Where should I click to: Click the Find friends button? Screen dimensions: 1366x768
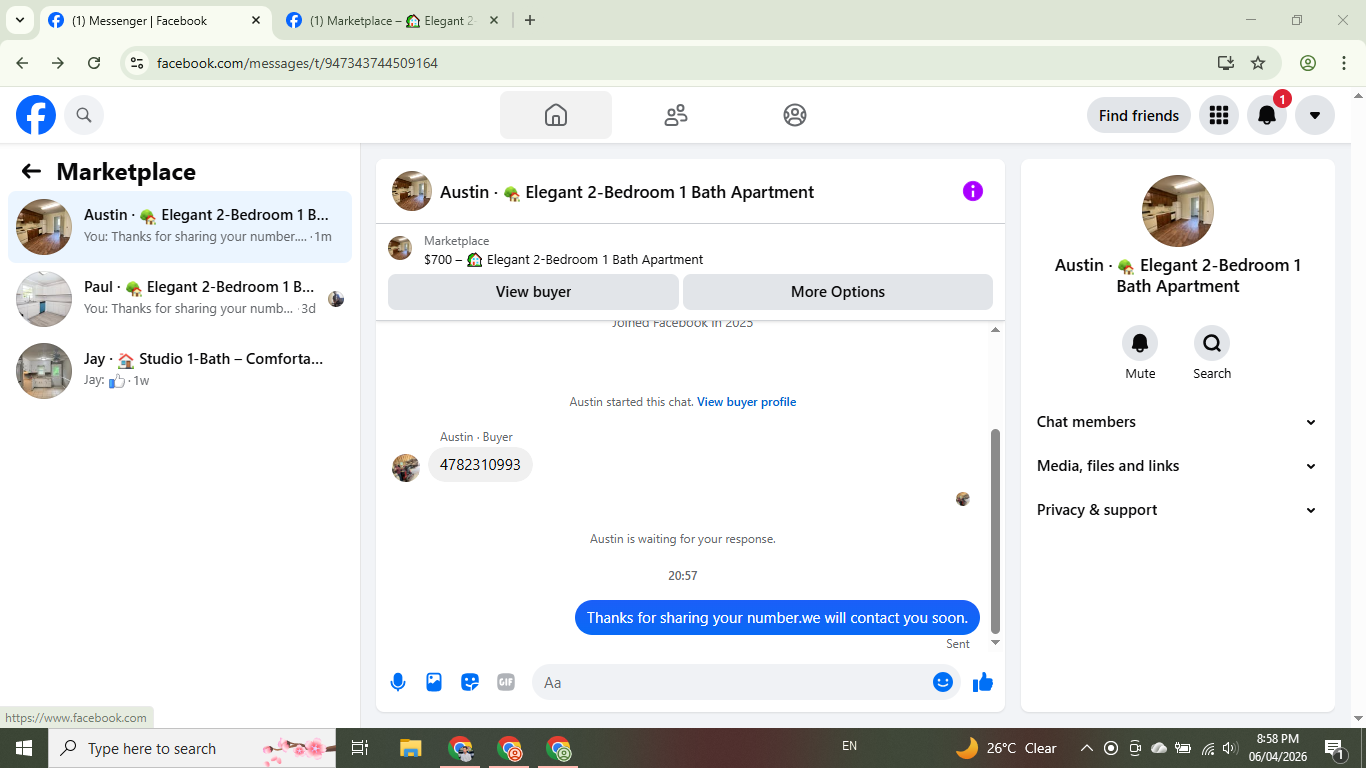(x=1139, y=115)
